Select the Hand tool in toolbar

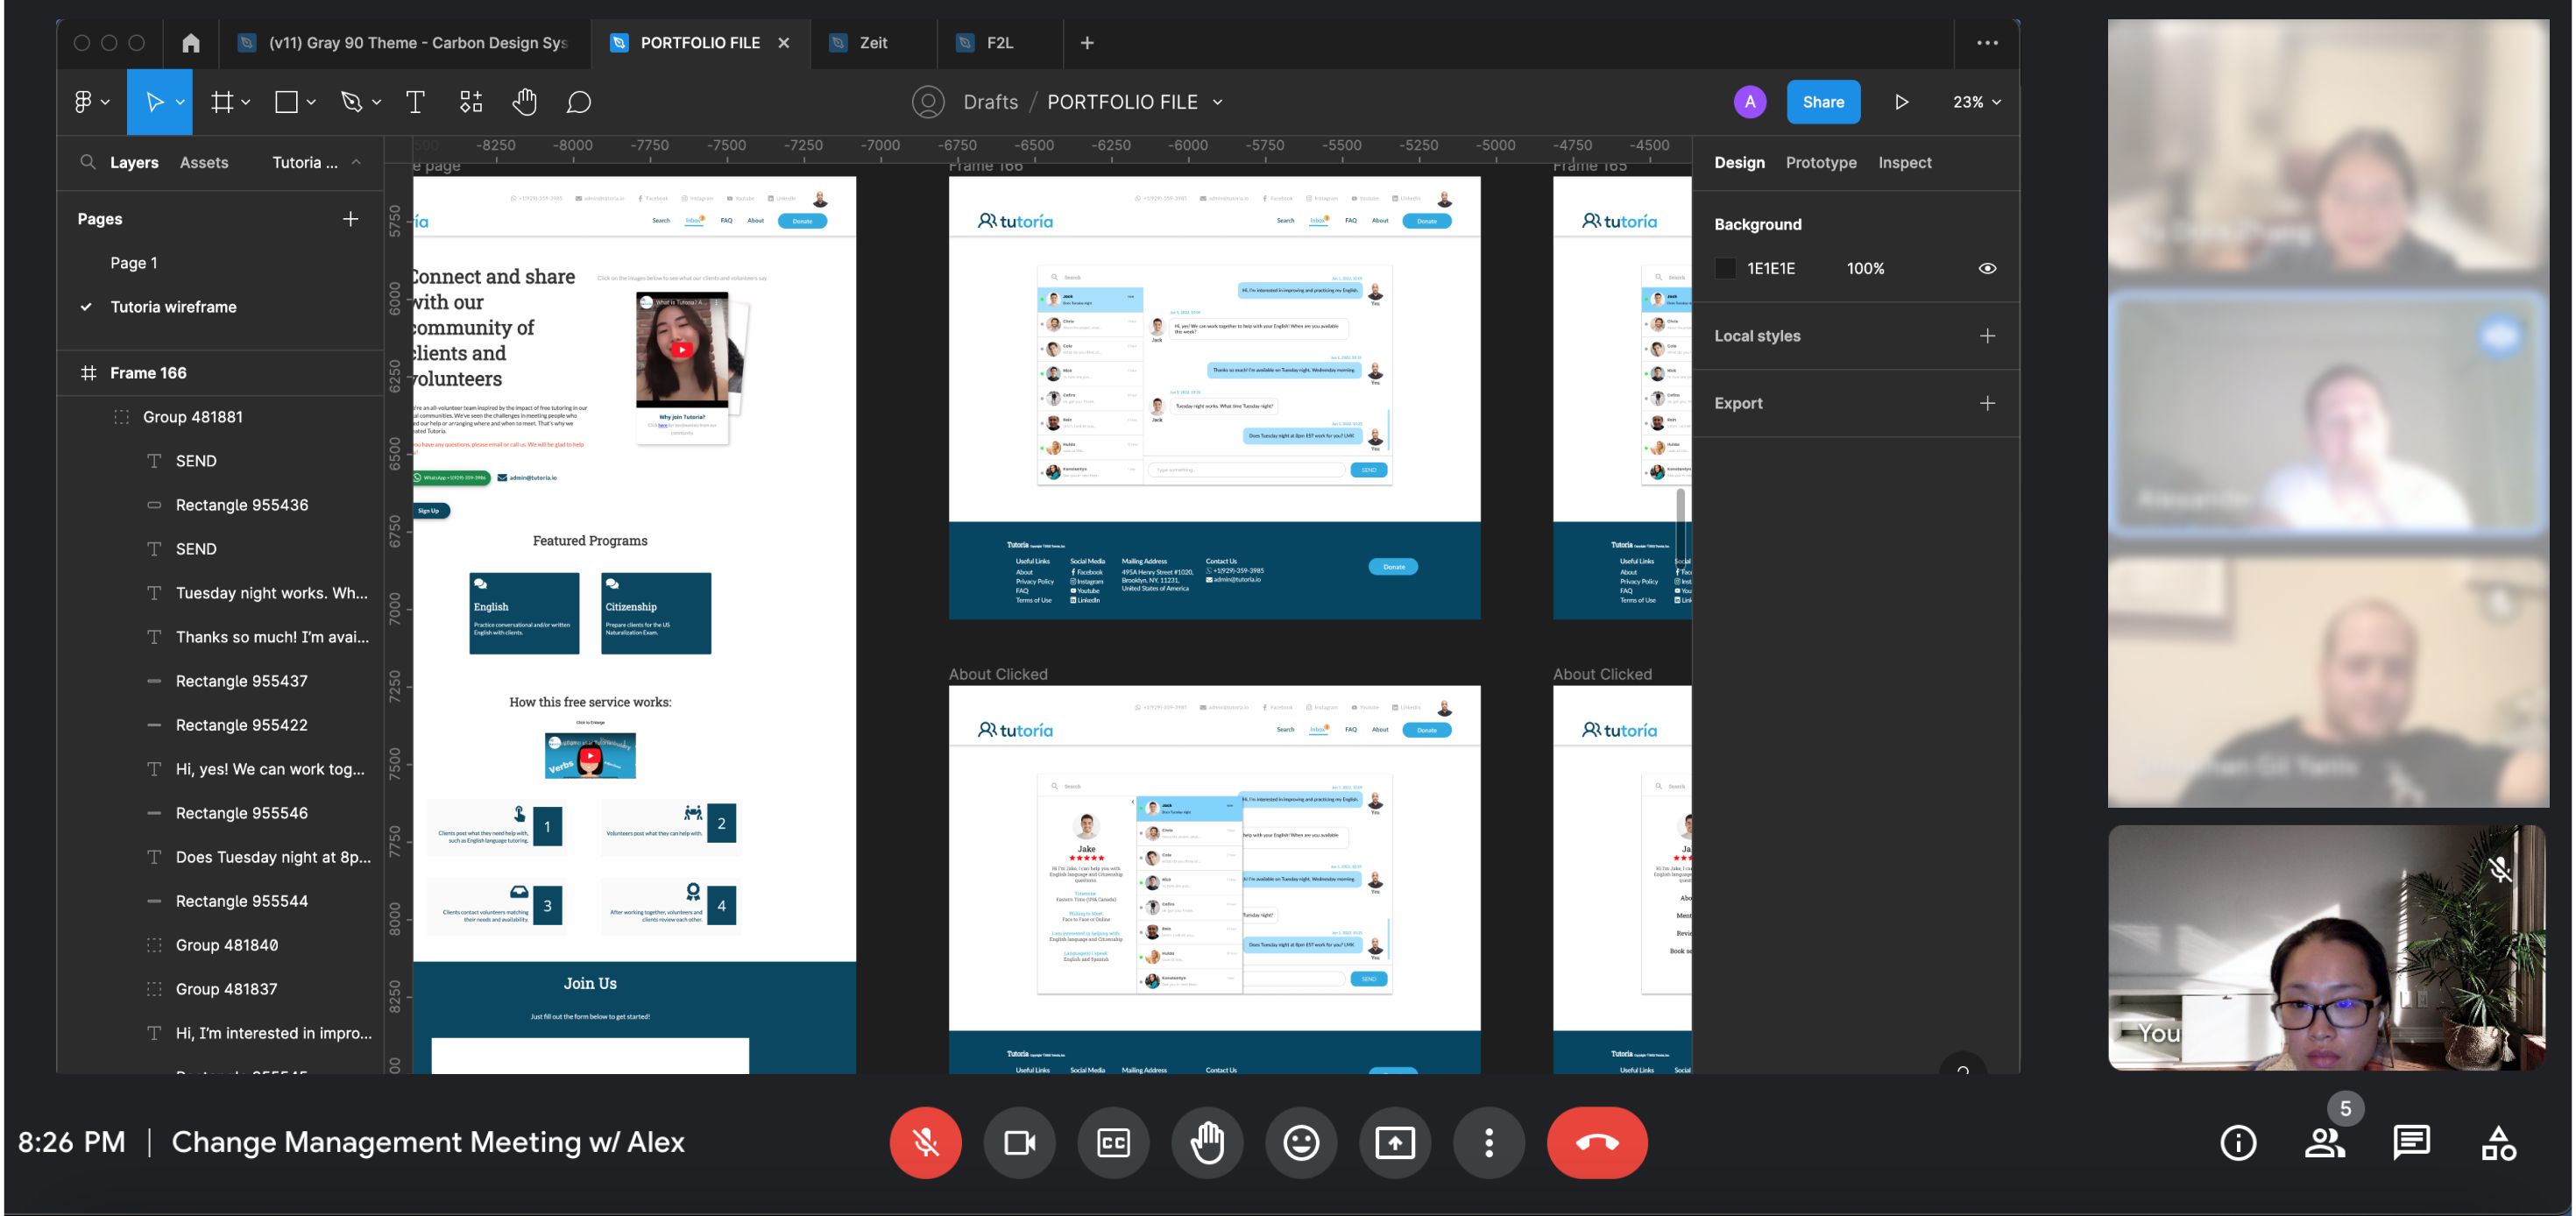[524, 102]
